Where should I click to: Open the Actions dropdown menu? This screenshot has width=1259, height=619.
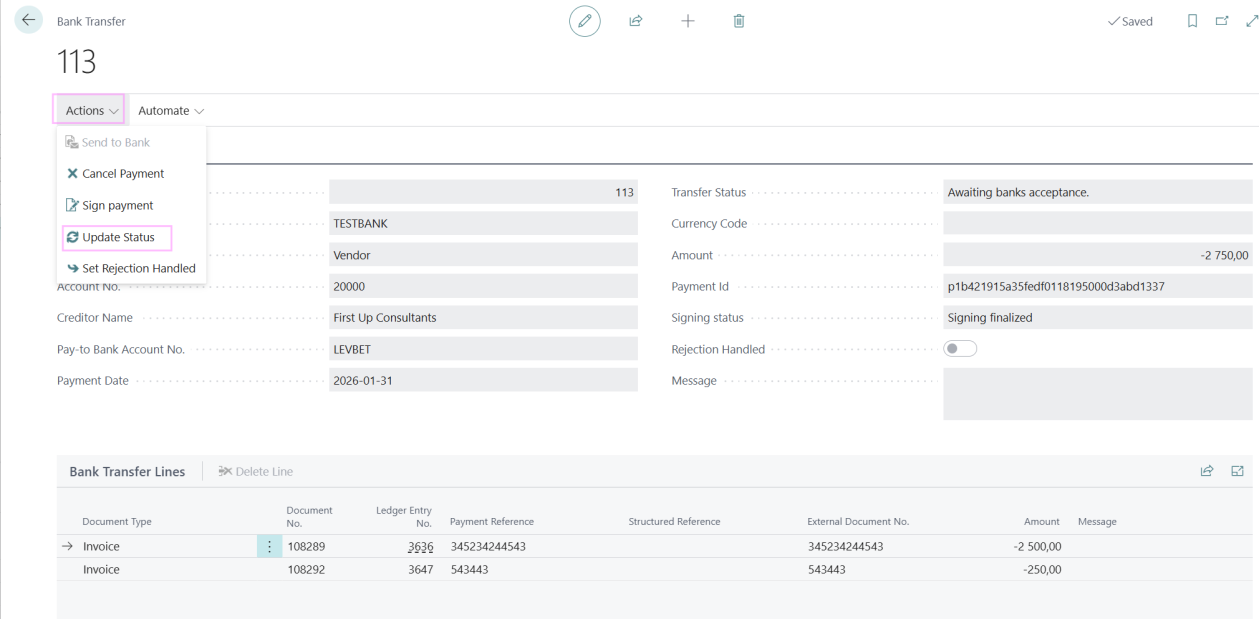pyautogui.click(x=89, y=110)
